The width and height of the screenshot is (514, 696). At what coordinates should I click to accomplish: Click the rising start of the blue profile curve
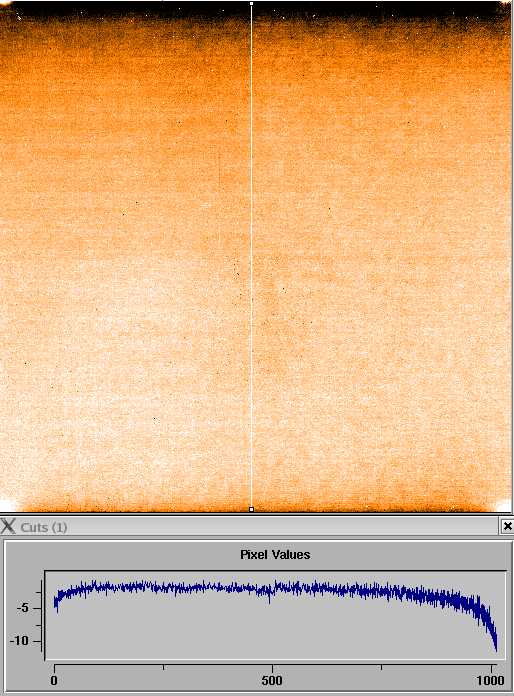pyautogui.click(x=57, y=601)
